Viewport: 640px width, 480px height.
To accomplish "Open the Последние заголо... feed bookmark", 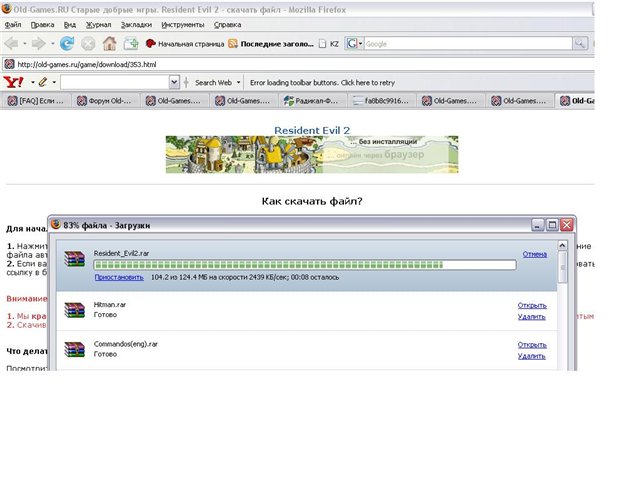I will (x=271, y=44).
